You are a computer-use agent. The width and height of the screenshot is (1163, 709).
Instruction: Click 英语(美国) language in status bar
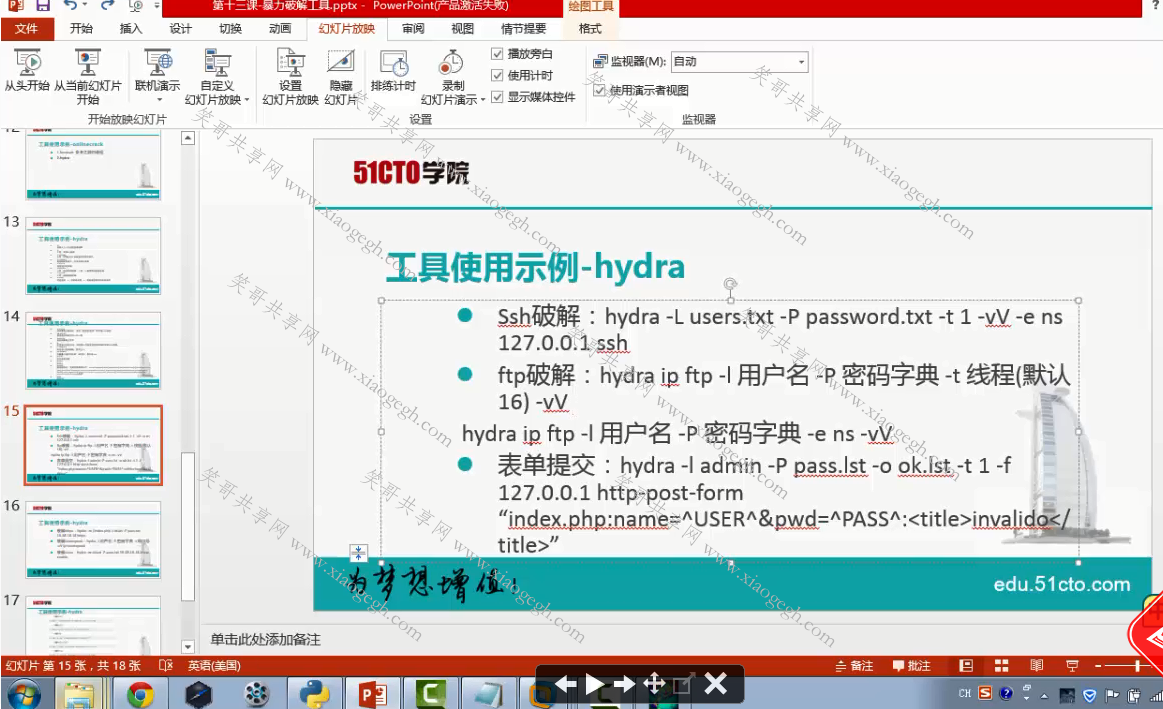tap(214, 665)
